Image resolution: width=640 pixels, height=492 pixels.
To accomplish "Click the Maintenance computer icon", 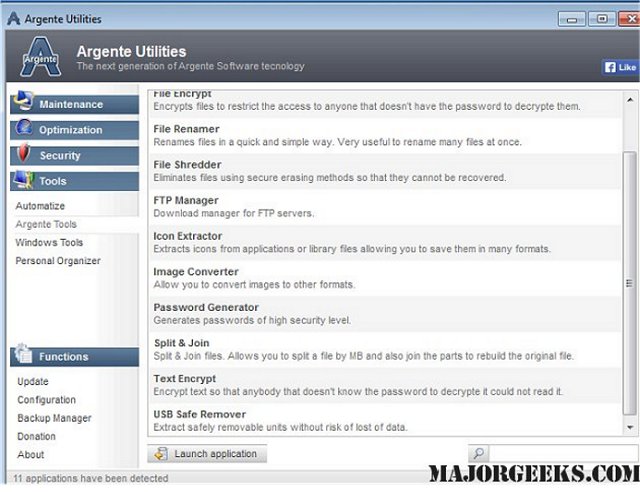I will (x=23, y=101).
